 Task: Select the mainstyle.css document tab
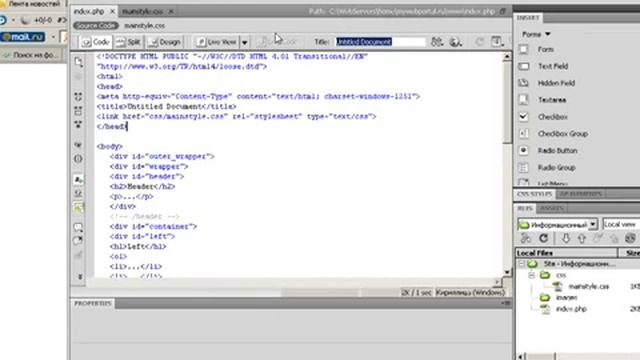pos(142,11)
